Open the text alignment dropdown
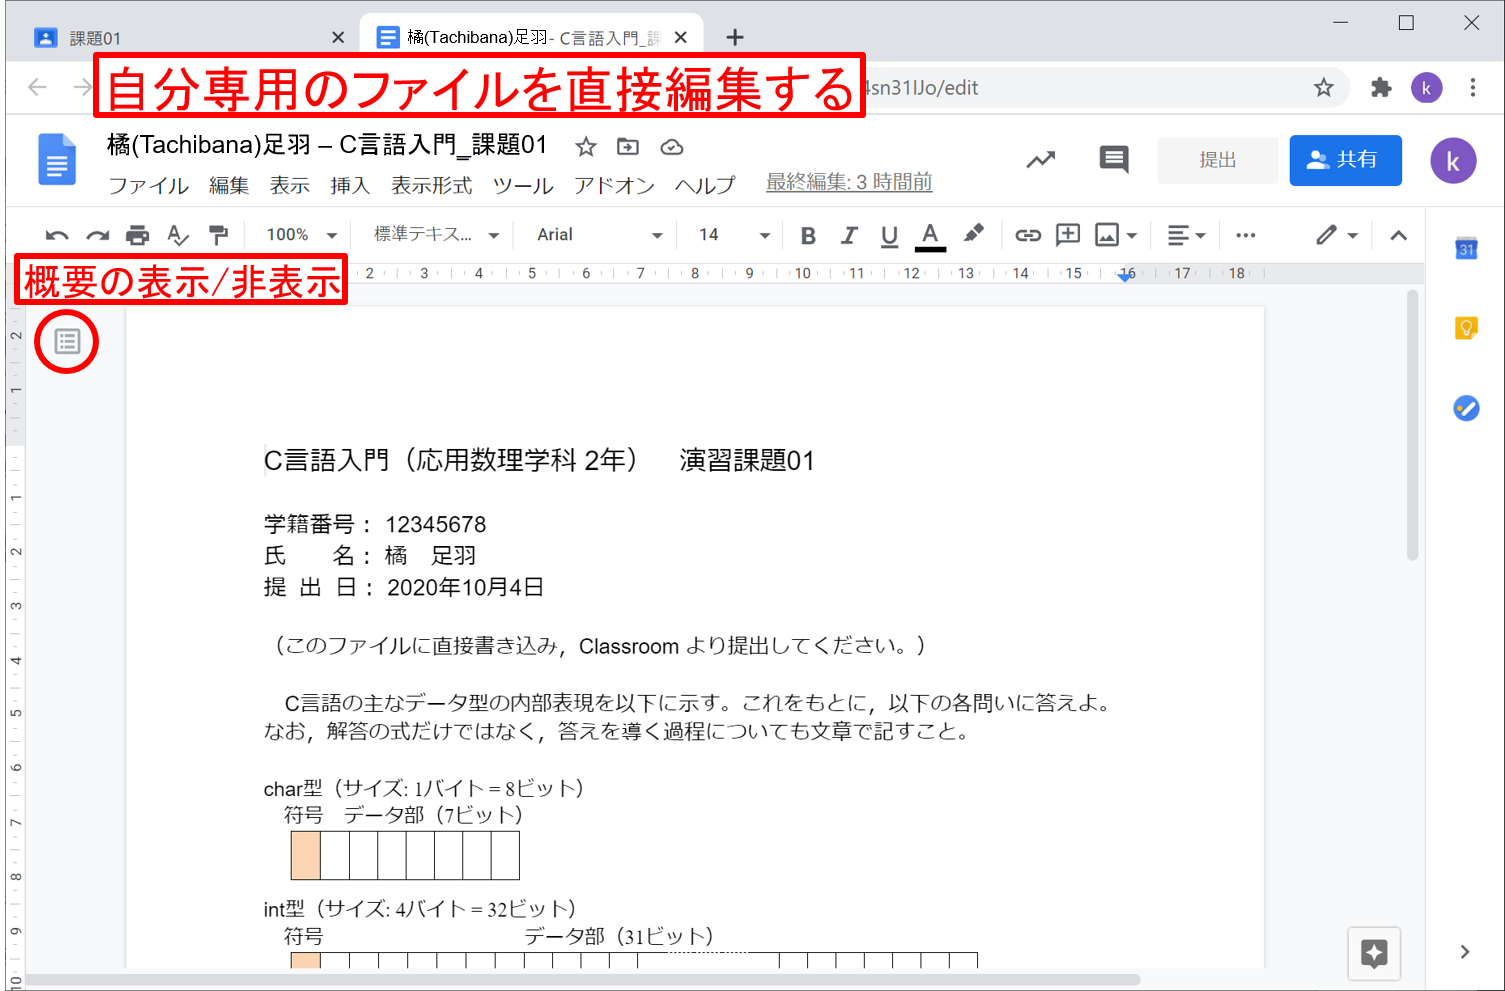 pyautogui.click(x=1187, y=236)
